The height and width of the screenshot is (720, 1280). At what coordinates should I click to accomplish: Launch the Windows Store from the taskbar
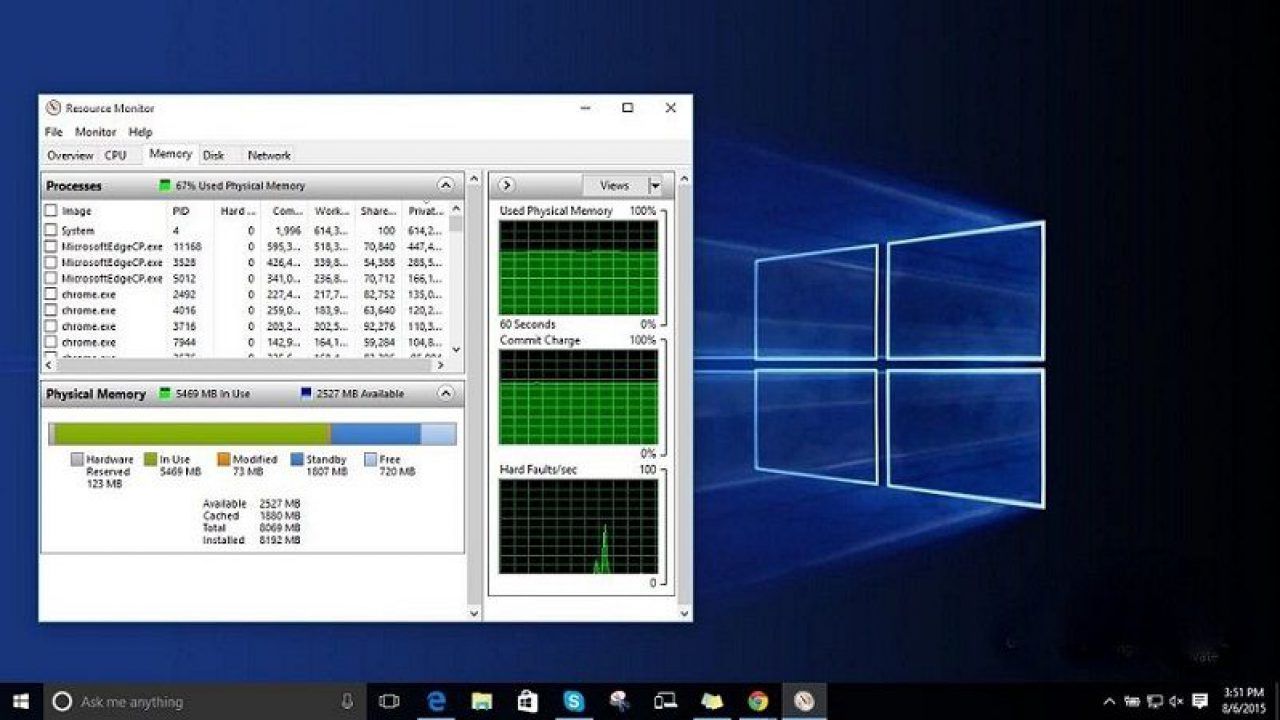pos(527,701)
